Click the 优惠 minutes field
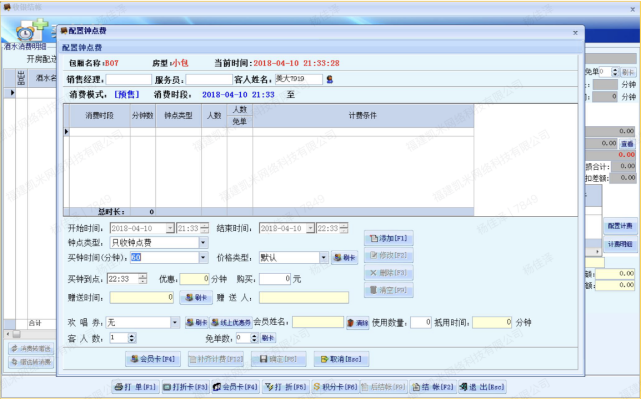Screen dimensions: 641x399 (195, 279)
